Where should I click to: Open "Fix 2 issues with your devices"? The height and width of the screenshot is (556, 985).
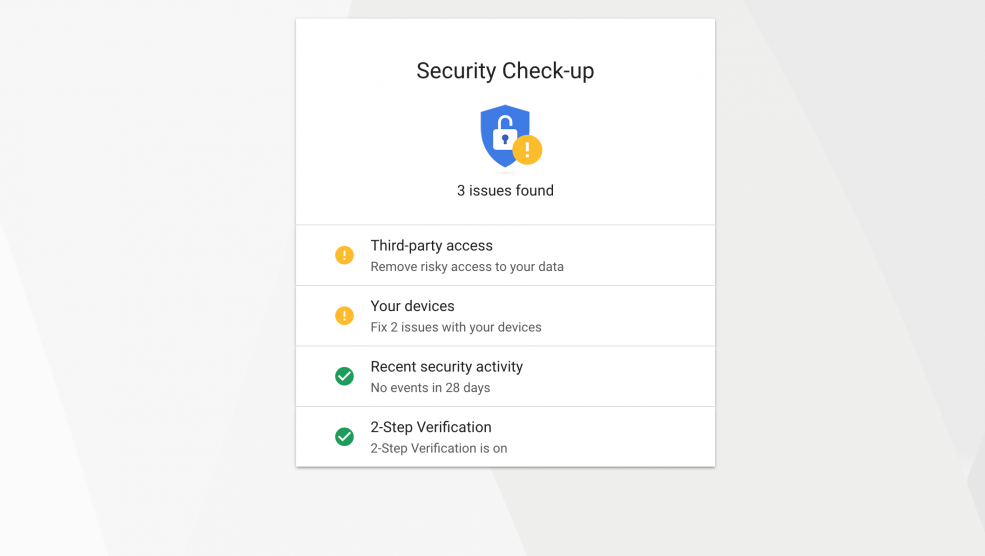(456, 327)
